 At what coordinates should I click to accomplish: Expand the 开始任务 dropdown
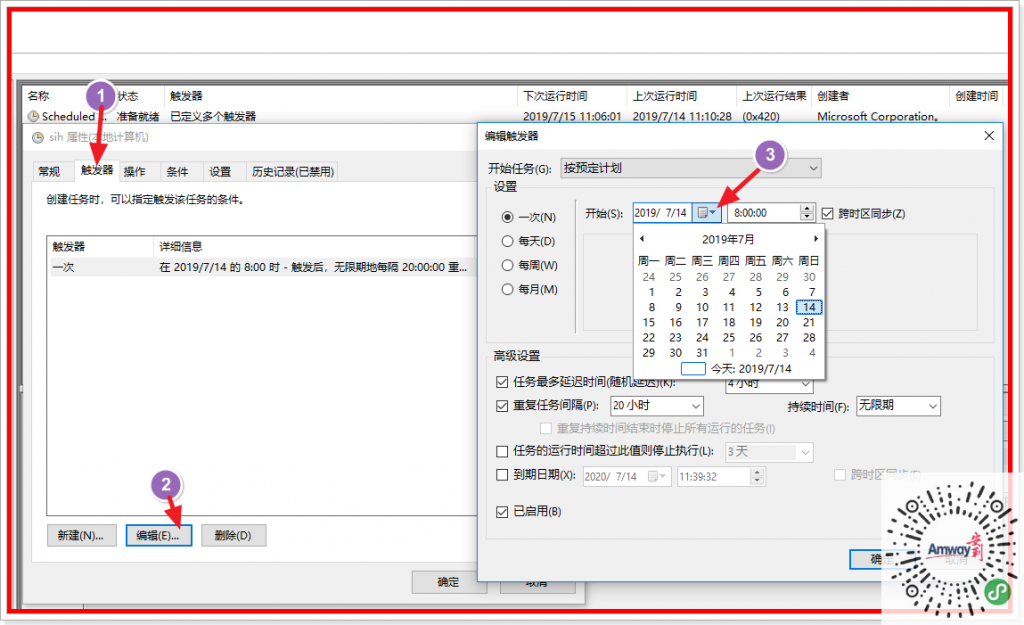(813, 167)
